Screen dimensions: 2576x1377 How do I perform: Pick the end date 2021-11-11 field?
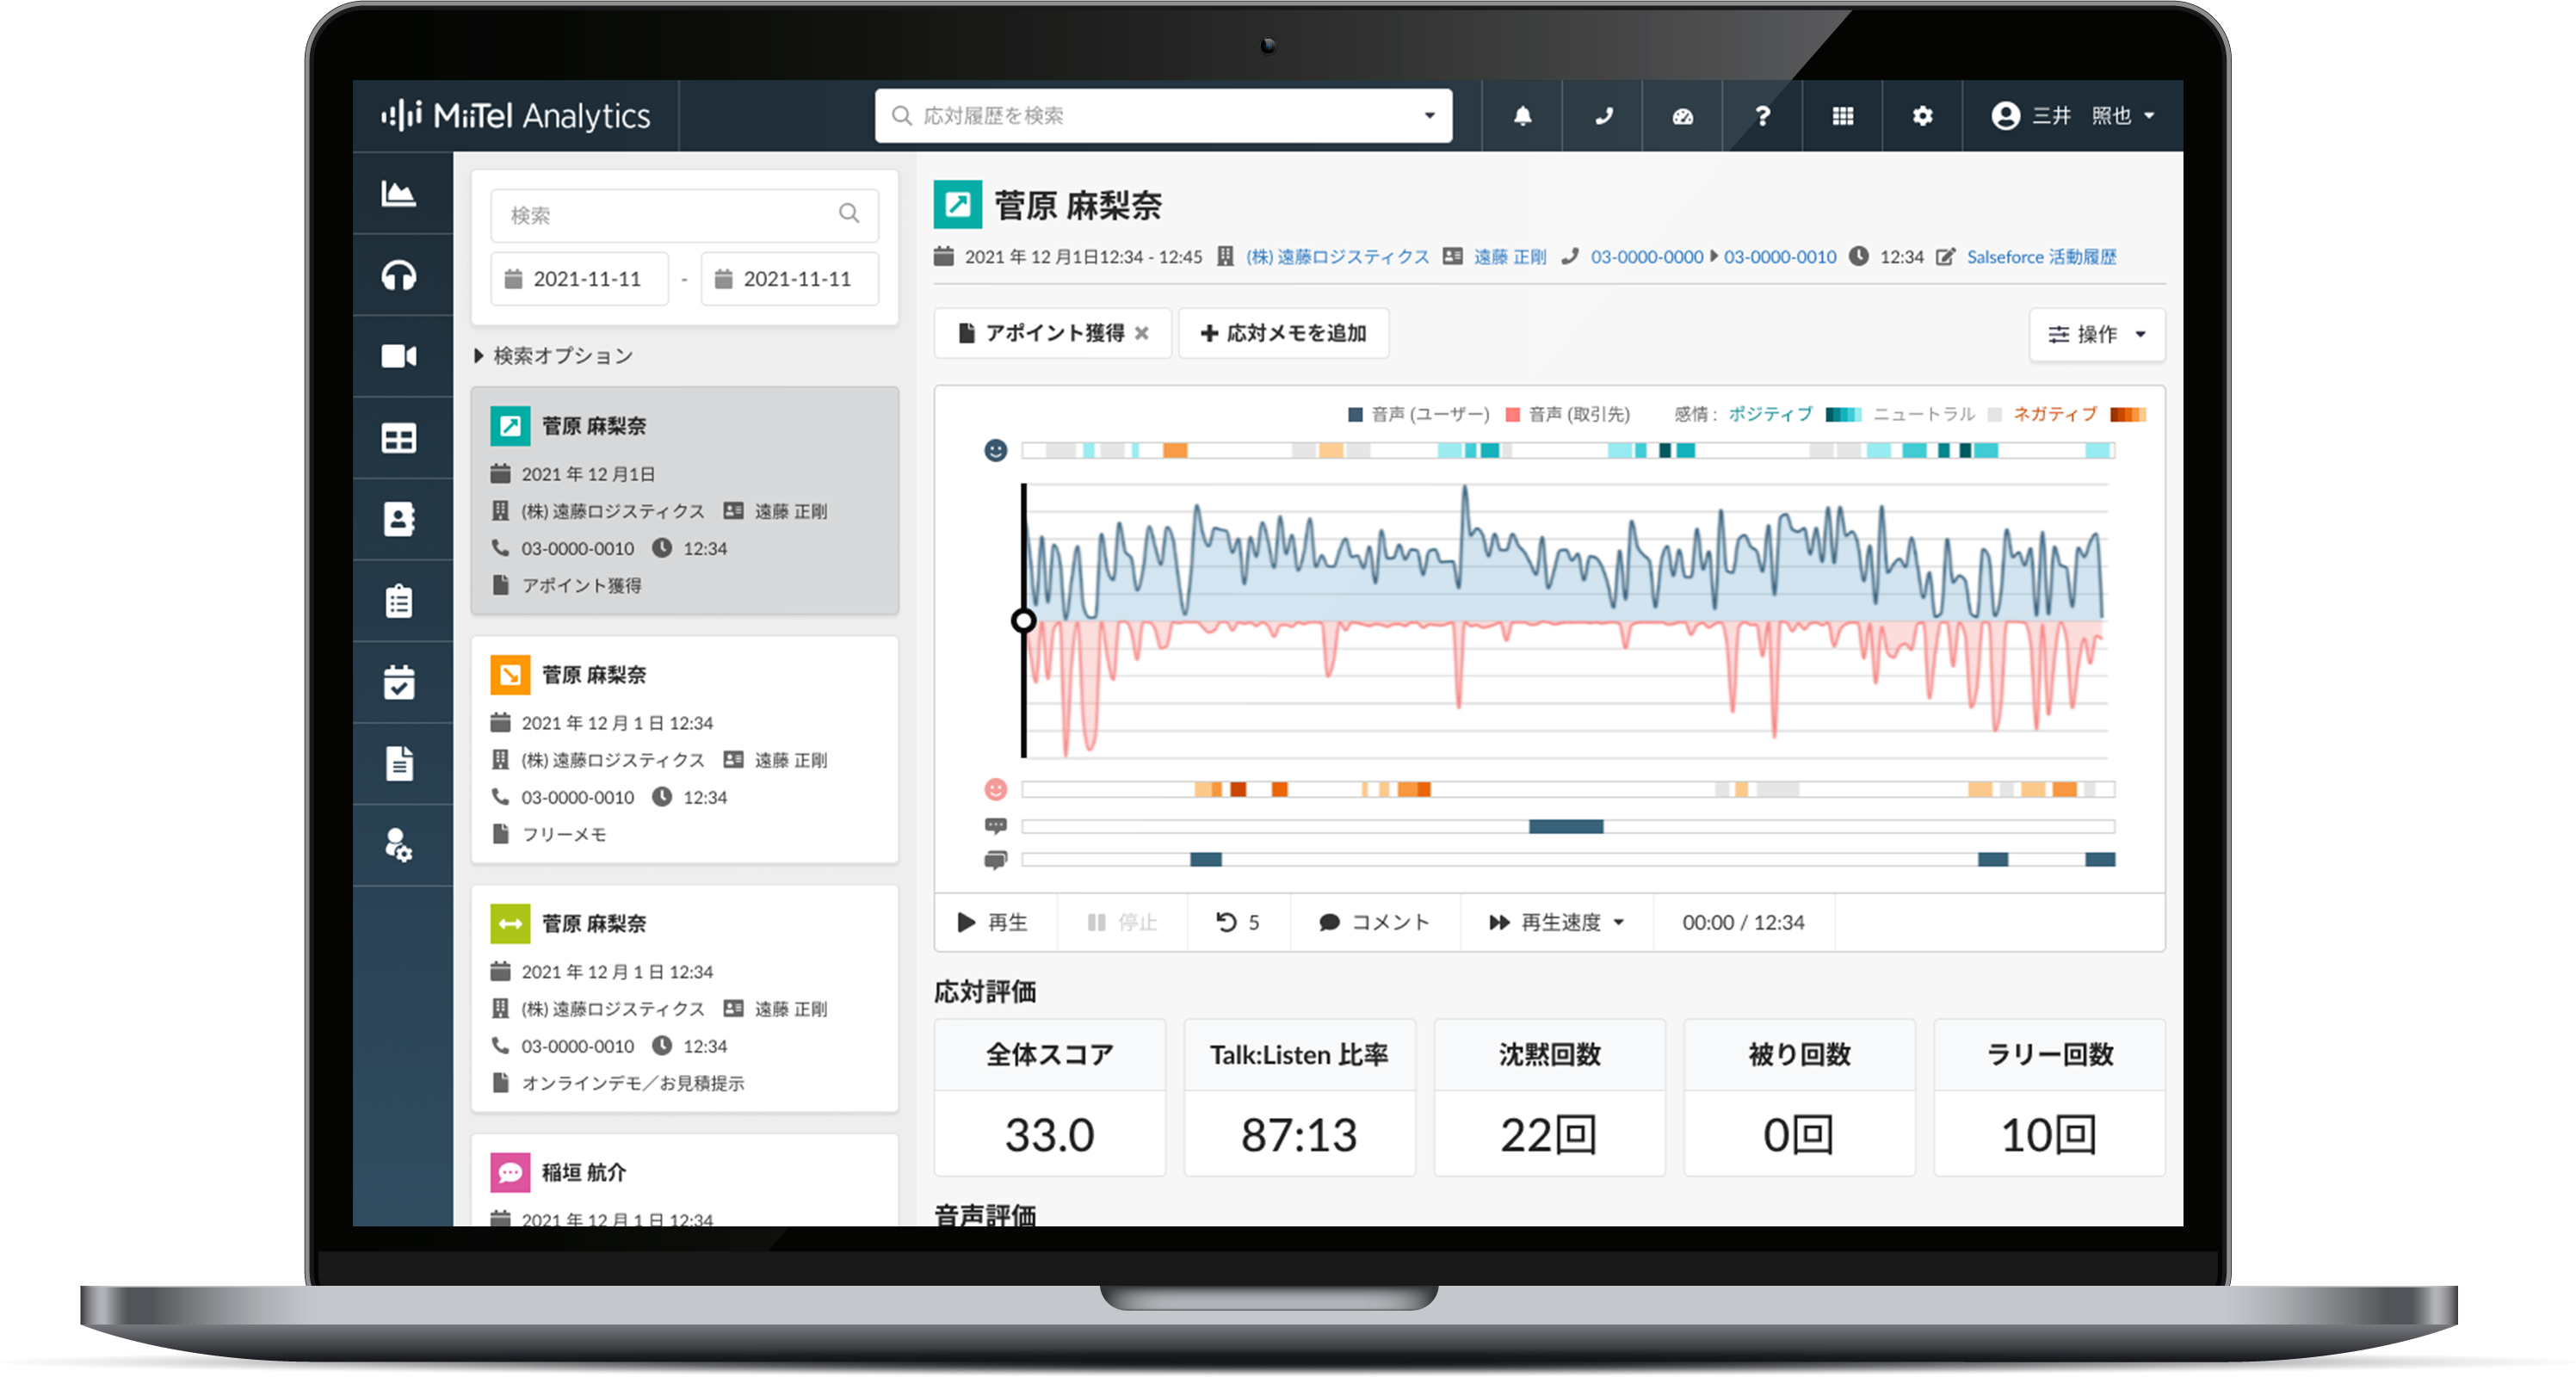click(x=789, y=279)
